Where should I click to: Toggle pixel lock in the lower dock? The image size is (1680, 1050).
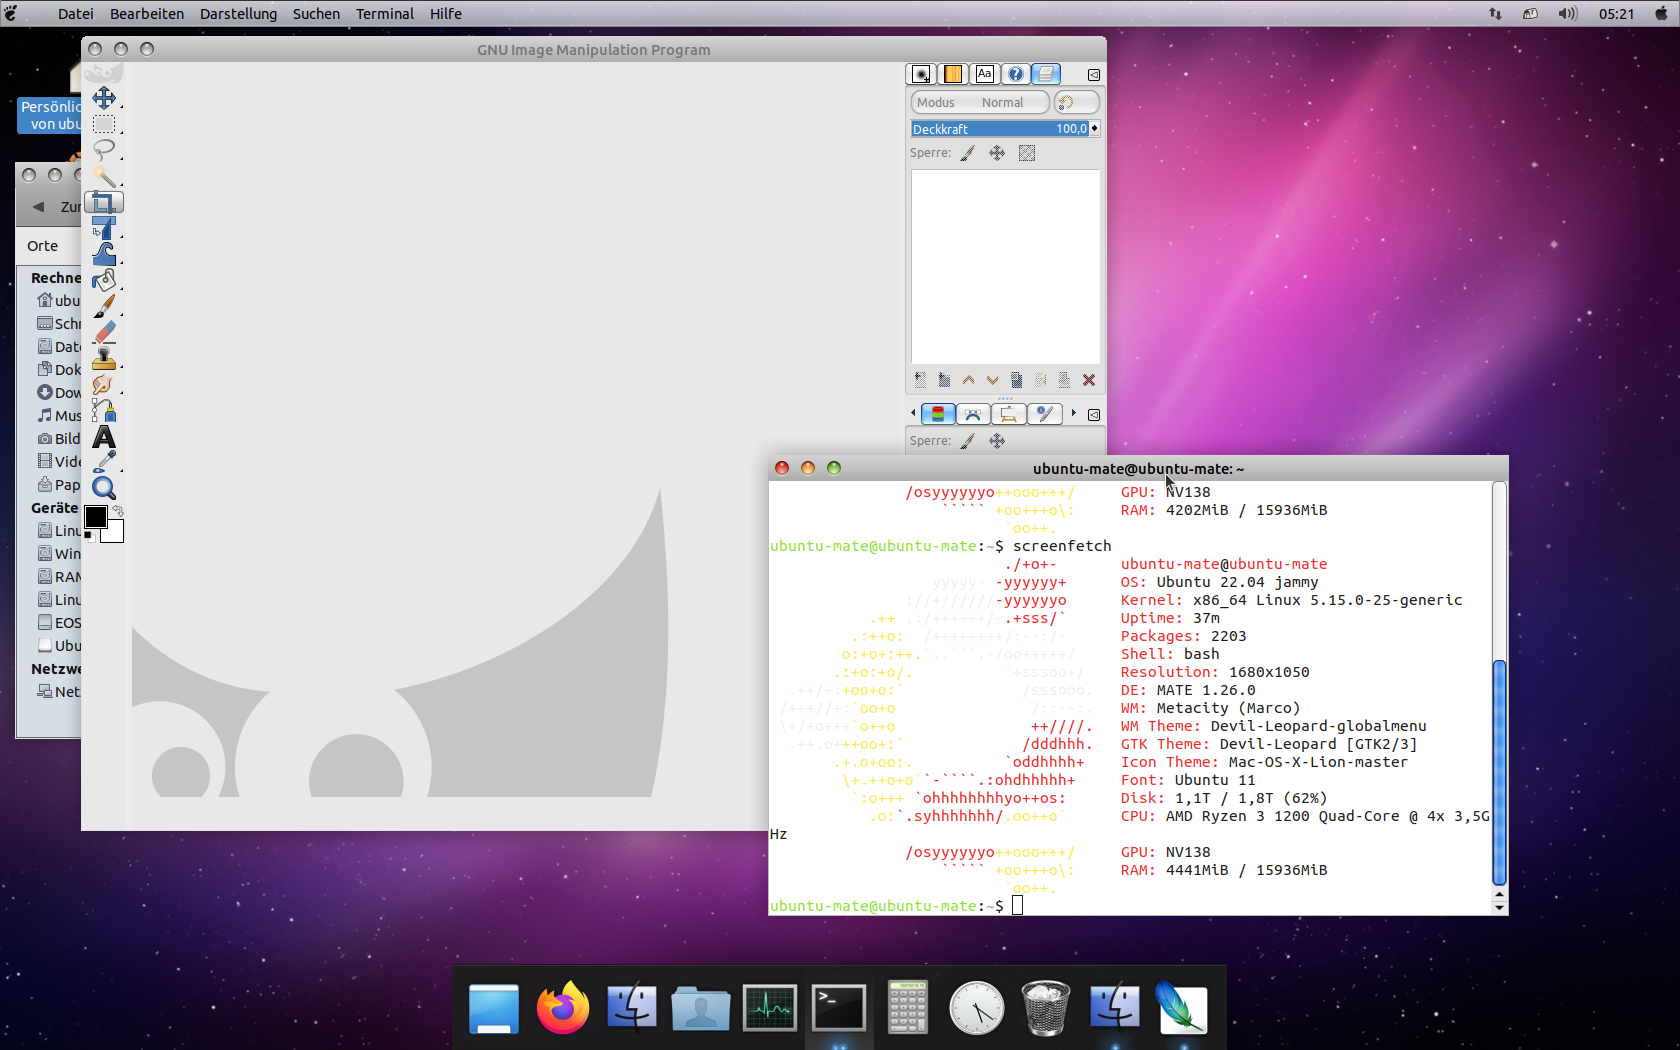point(968,441)
